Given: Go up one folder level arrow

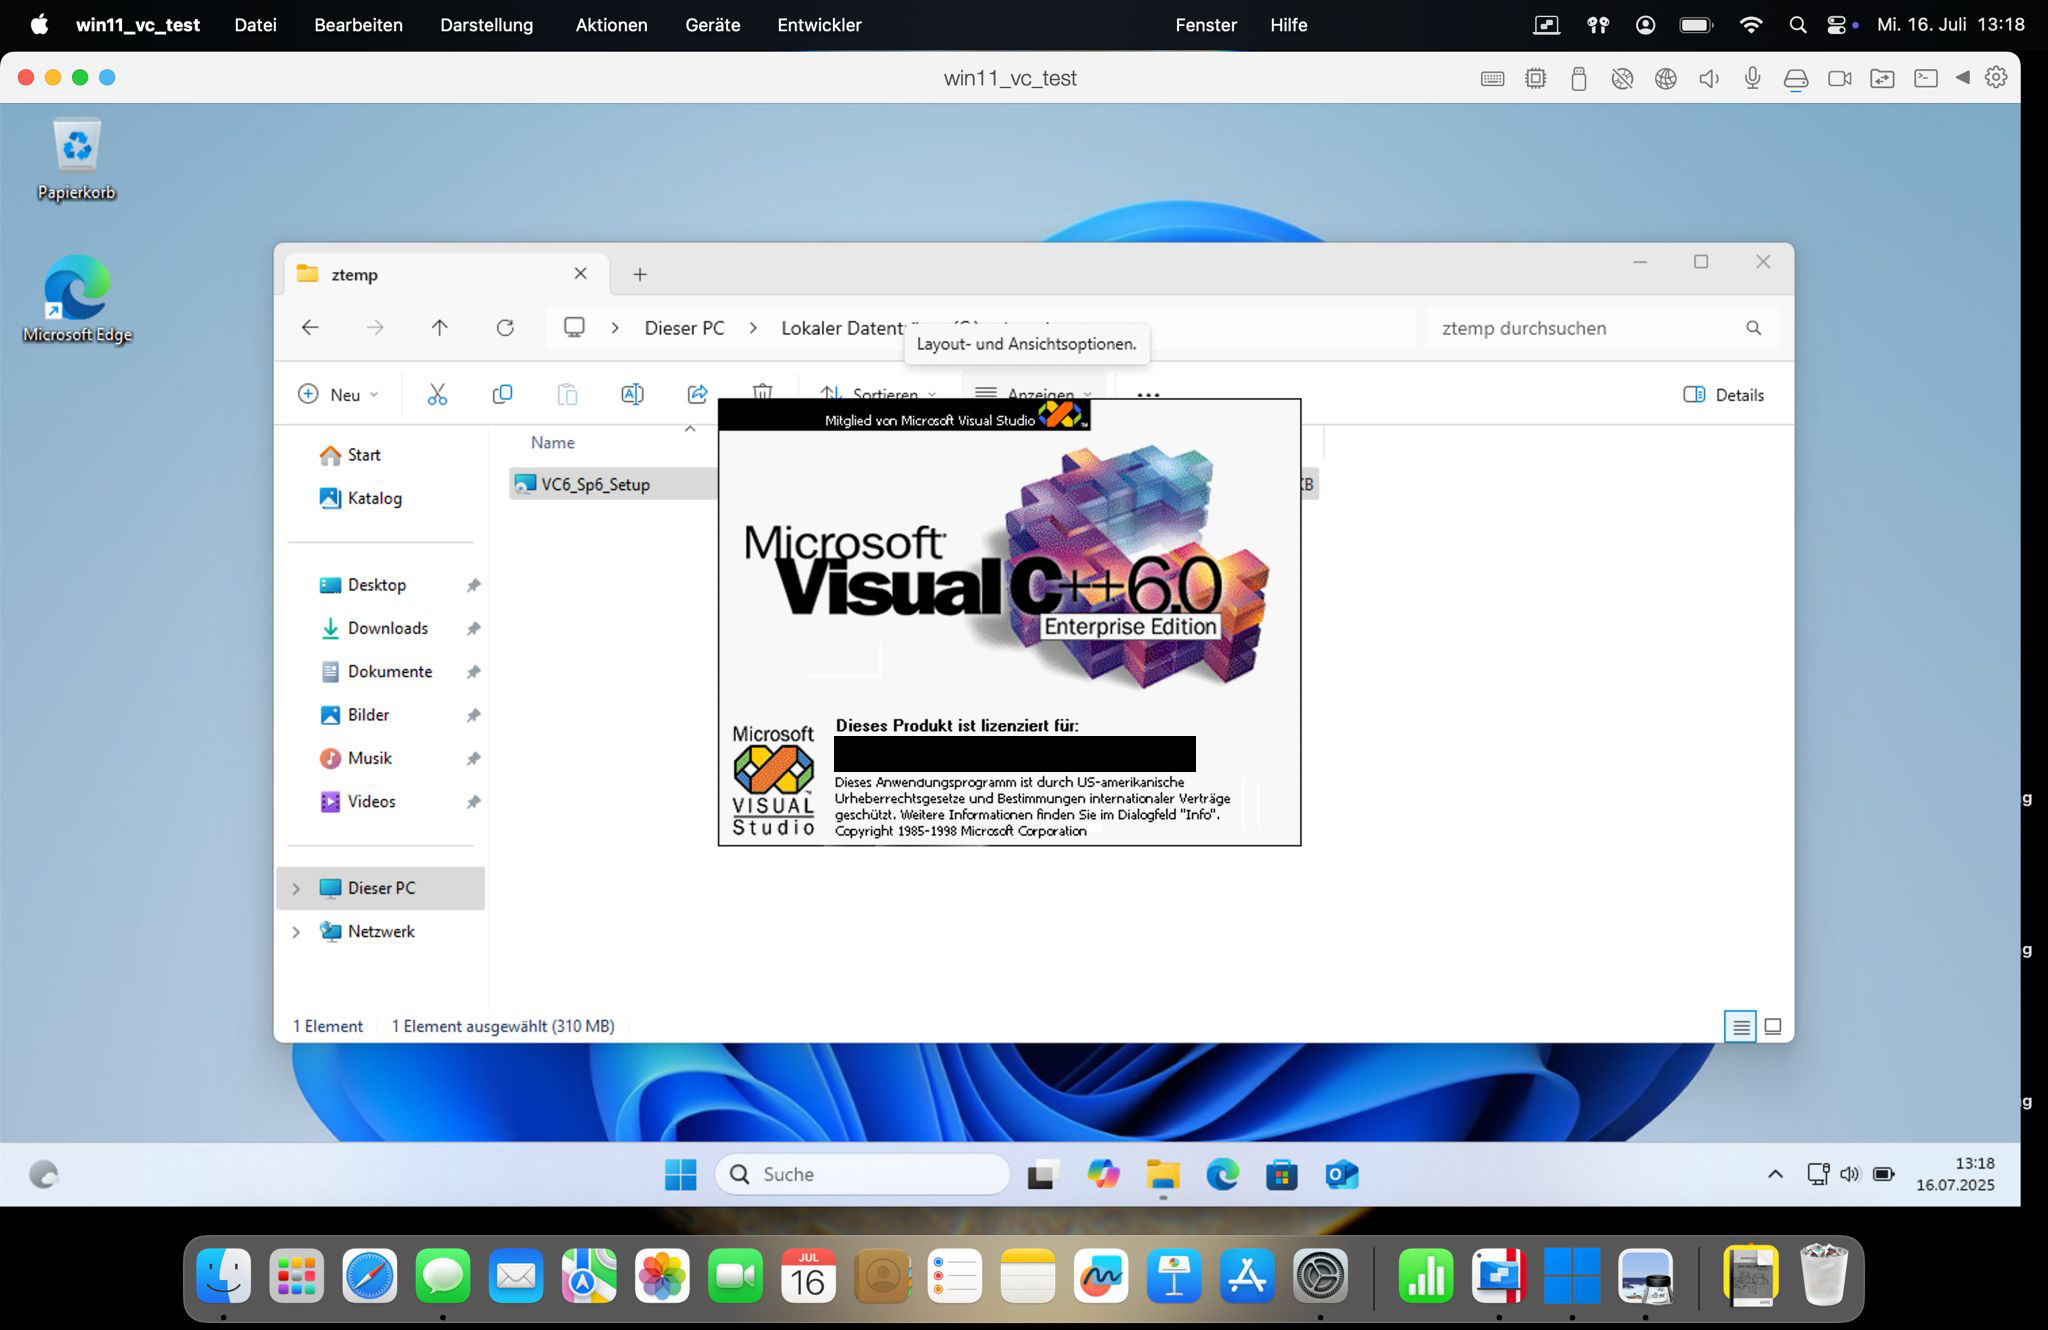Looking at the screenshot, I should (439, 328).
